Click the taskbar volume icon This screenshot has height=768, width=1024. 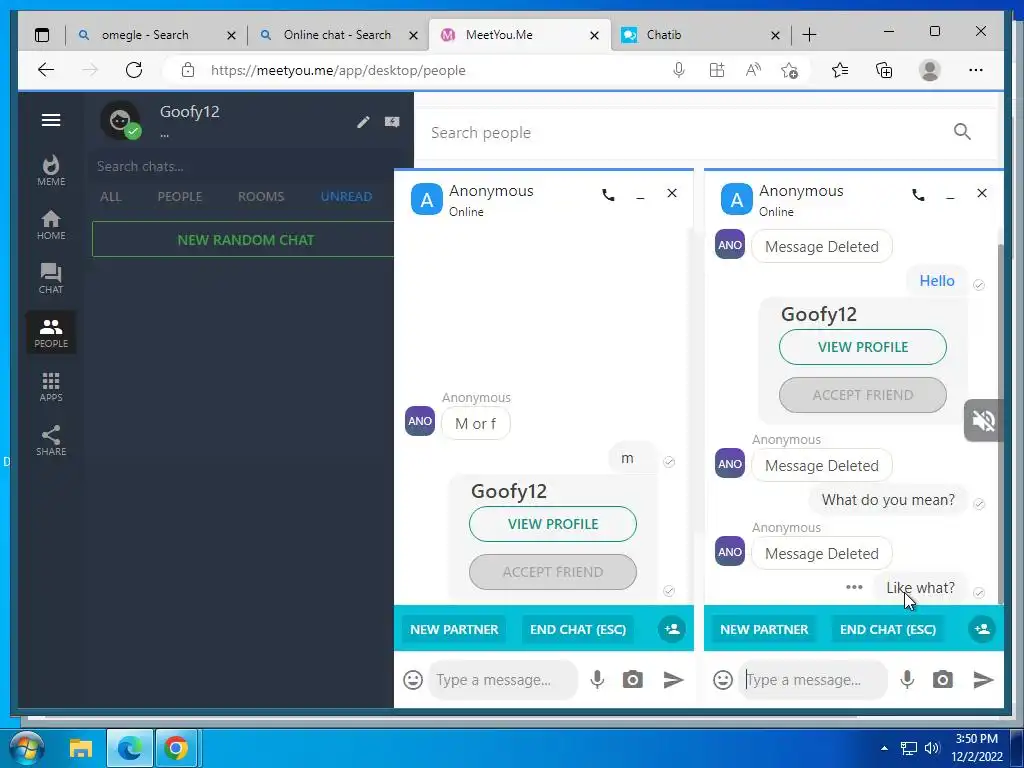click(932, 748)
